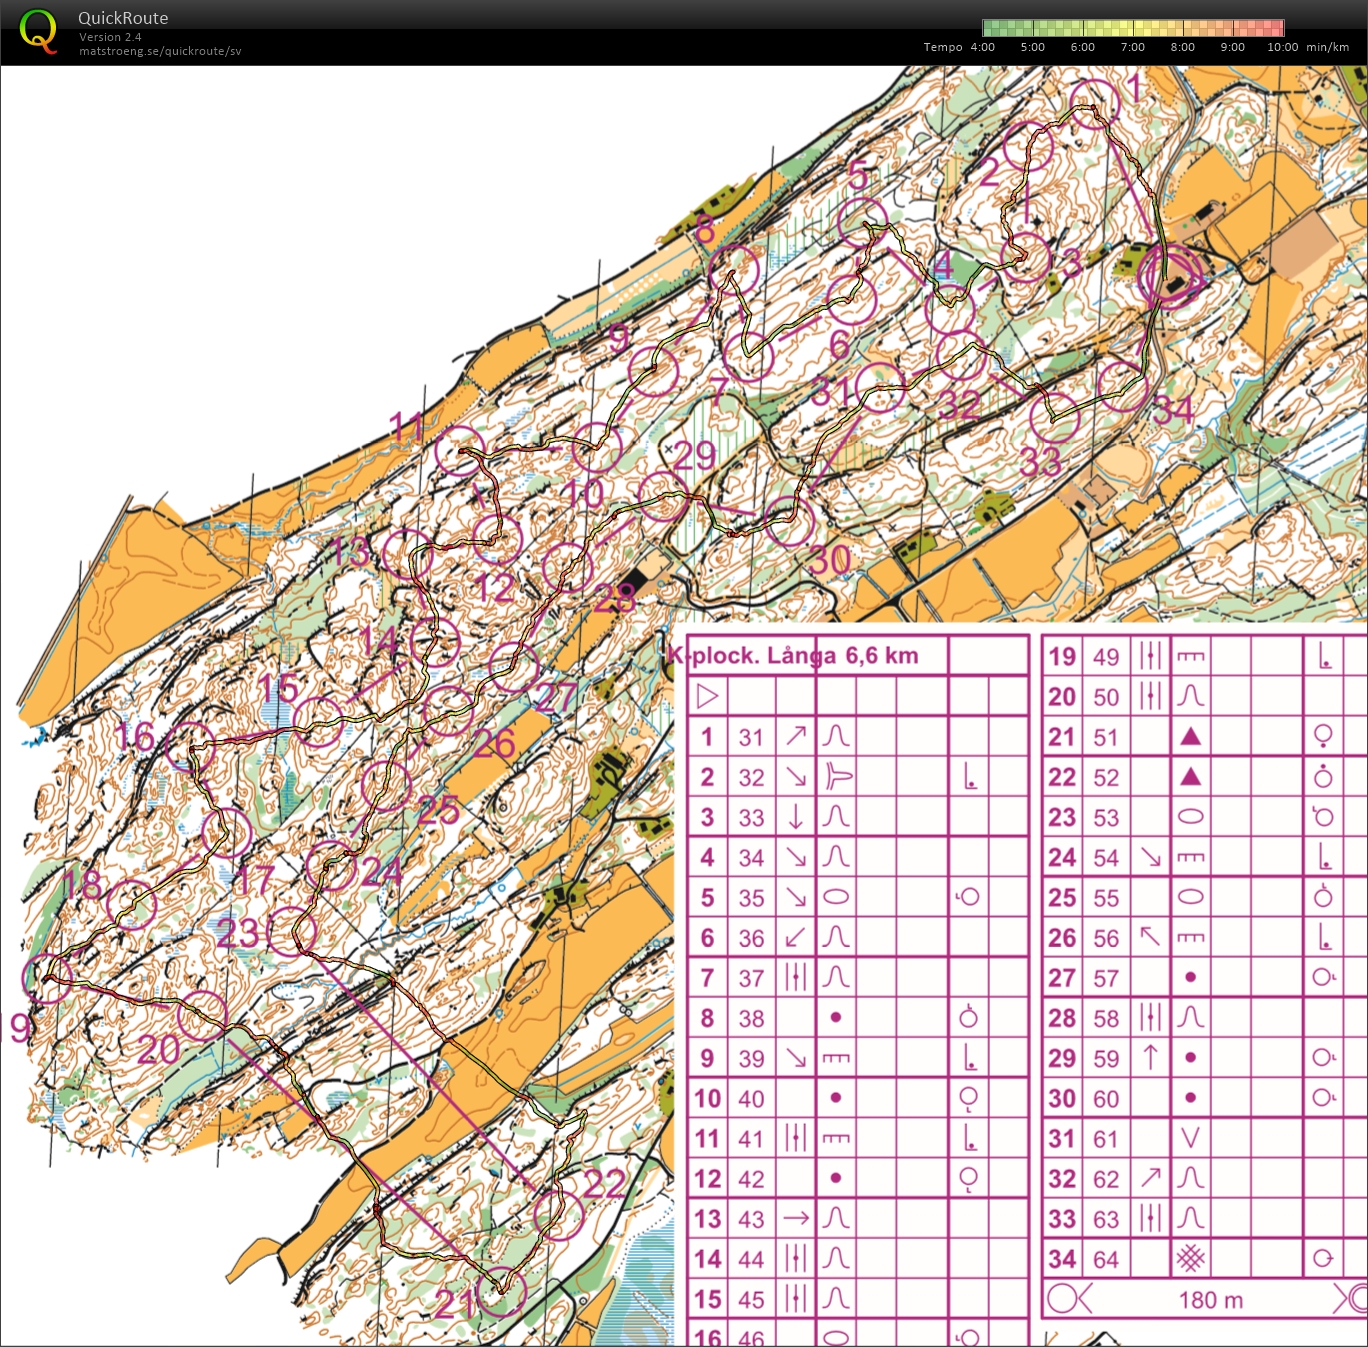The image size is (1368, 1347).
Task: Click the 7:00 tempo value
Action: click(x=1133, y=47)
